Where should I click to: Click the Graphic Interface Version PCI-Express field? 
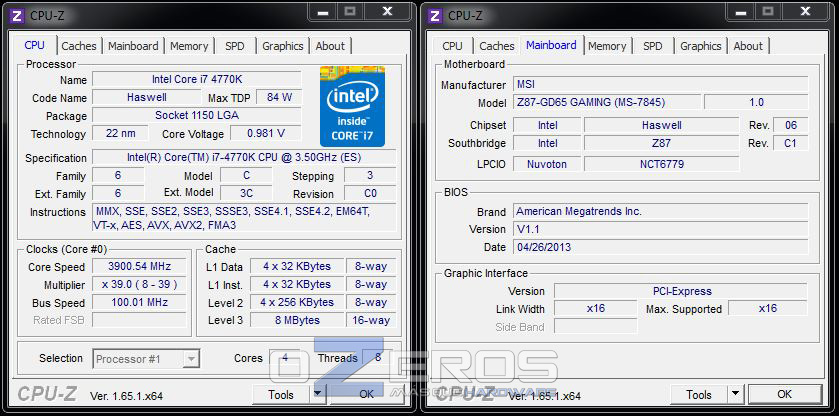[x=681, y=291]
